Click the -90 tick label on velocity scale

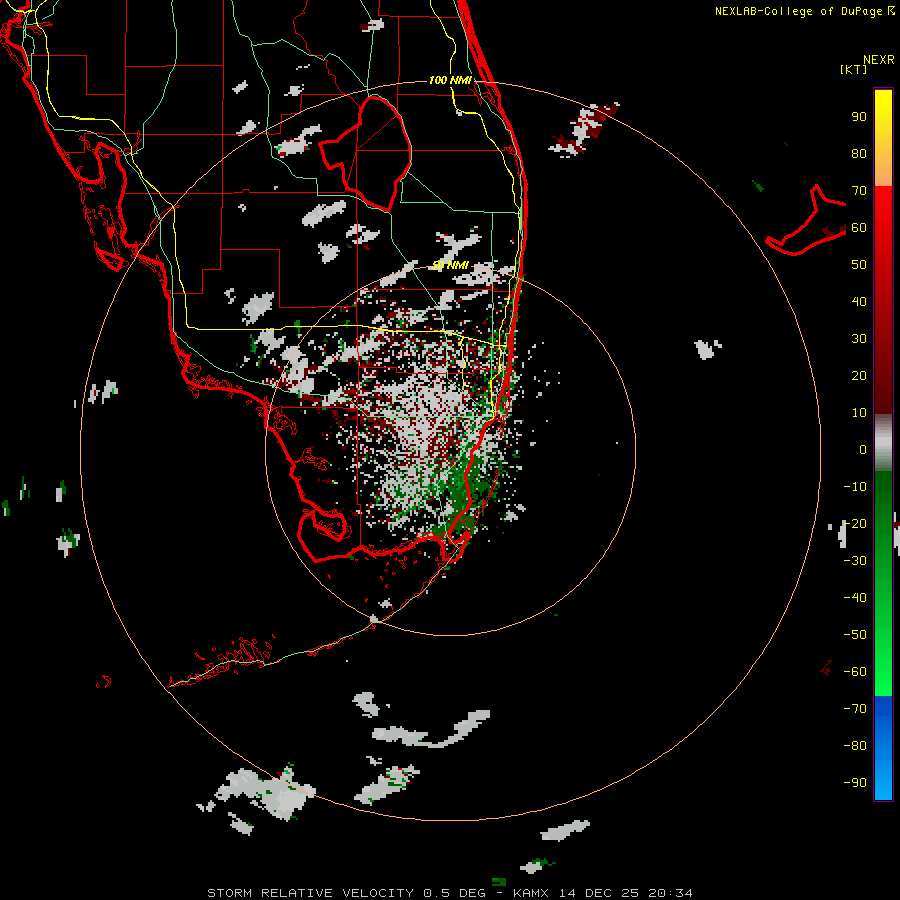point(855,783)
